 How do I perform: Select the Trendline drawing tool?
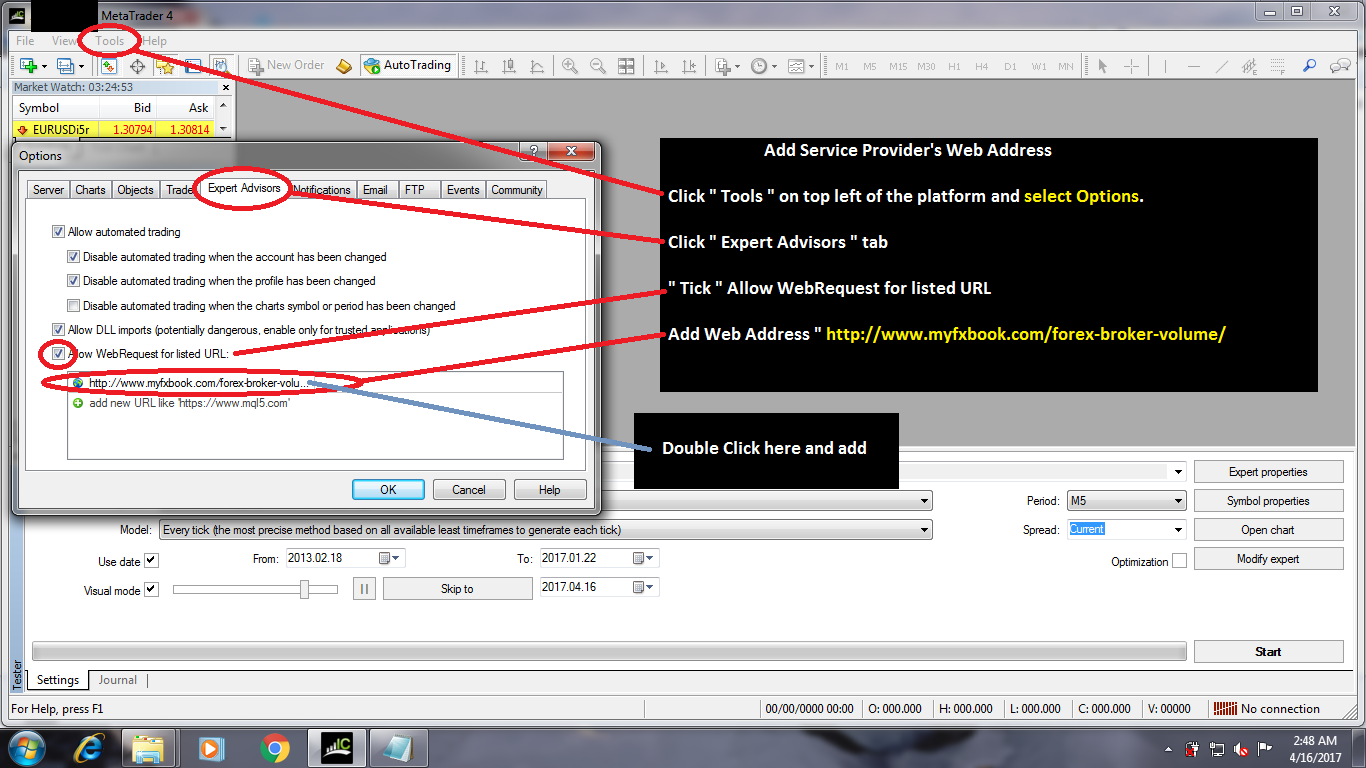[x=1221, y=66]
